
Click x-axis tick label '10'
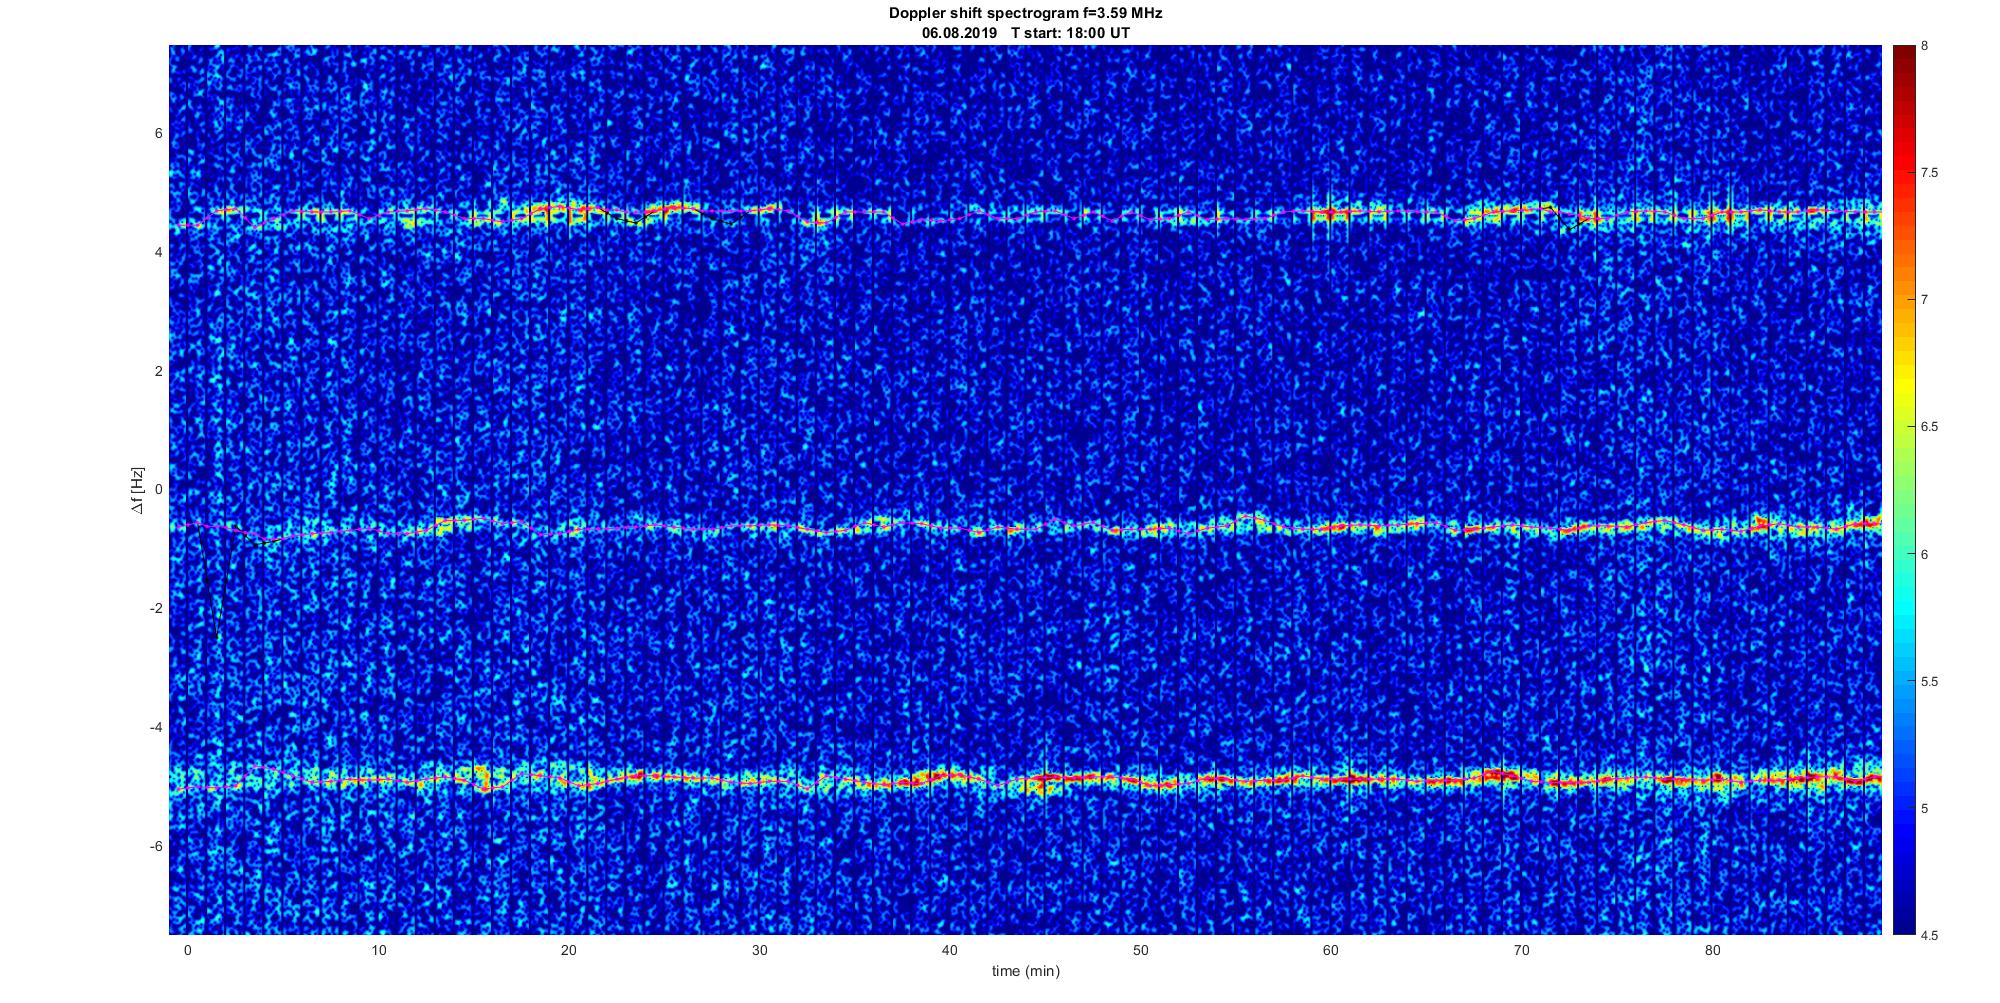377,950
